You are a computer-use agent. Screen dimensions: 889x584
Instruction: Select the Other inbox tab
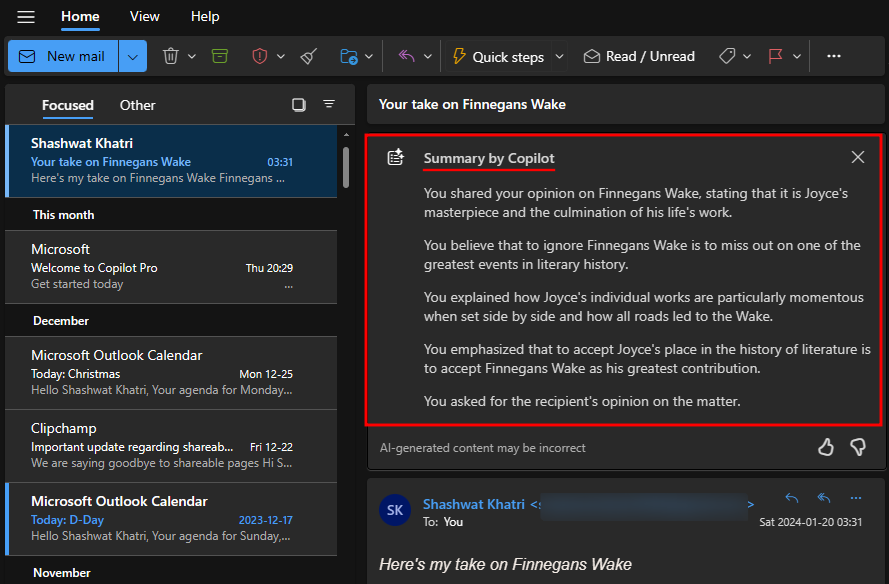tap(137, 105)
